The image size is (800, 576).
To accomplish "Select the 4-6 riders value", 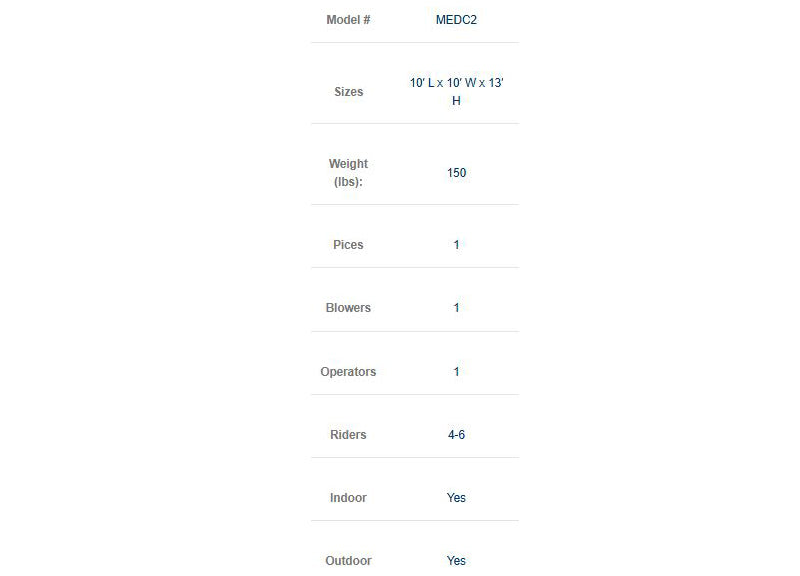I will pos(456,435).
